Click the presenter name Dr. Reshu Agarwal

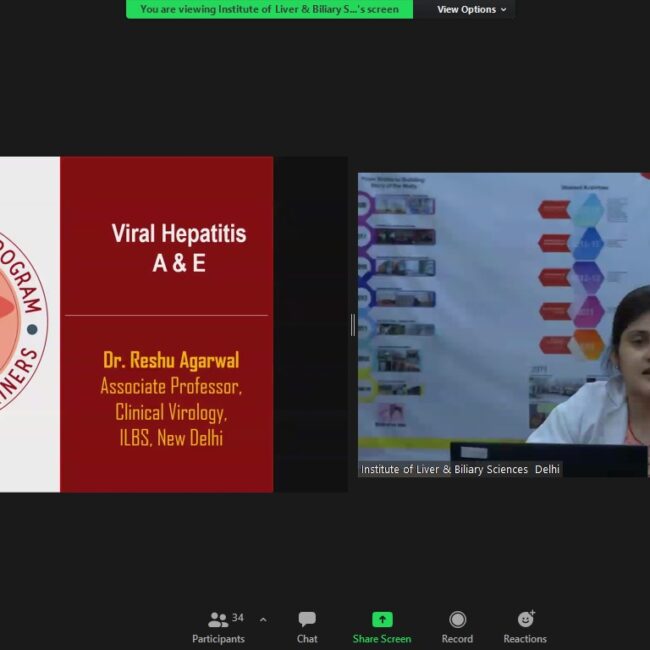[x=171, y=360]
